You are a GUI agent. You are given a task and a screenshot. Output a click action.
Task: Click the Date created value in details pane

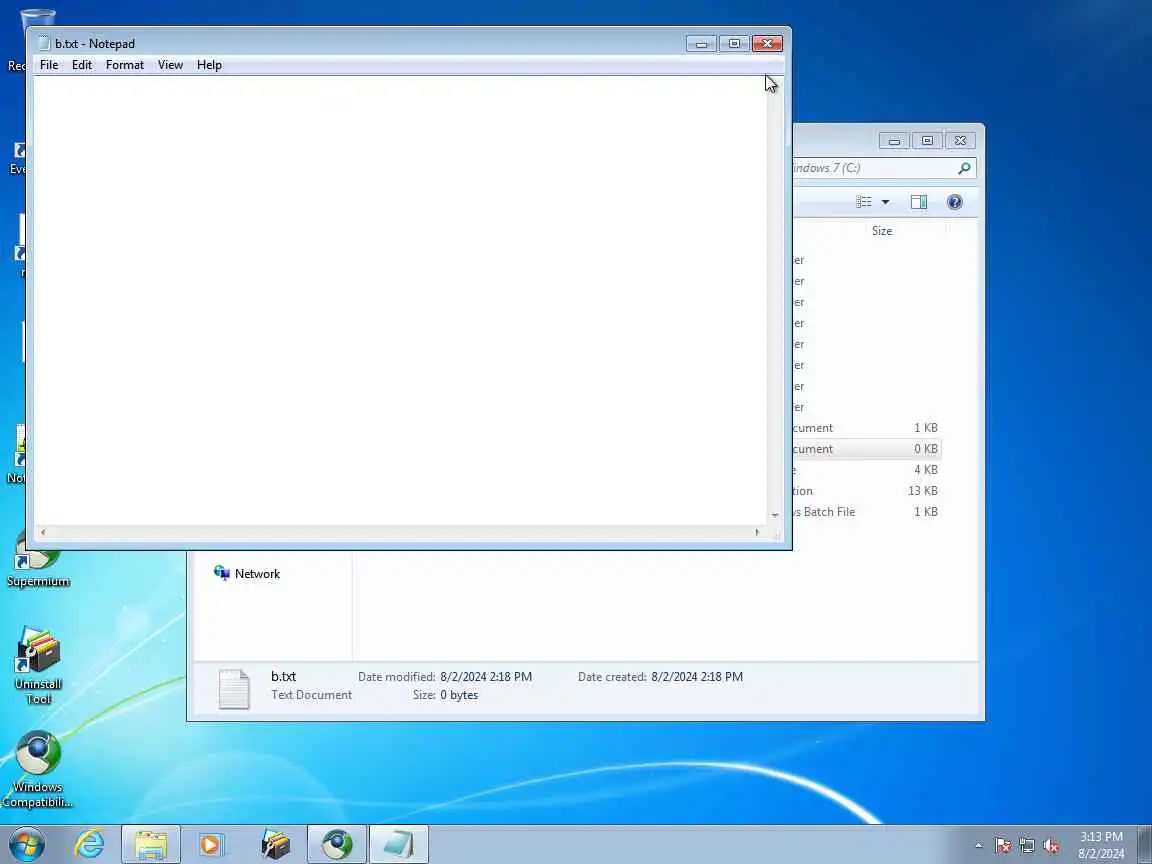pyautogui.click(x=696, y=677)
